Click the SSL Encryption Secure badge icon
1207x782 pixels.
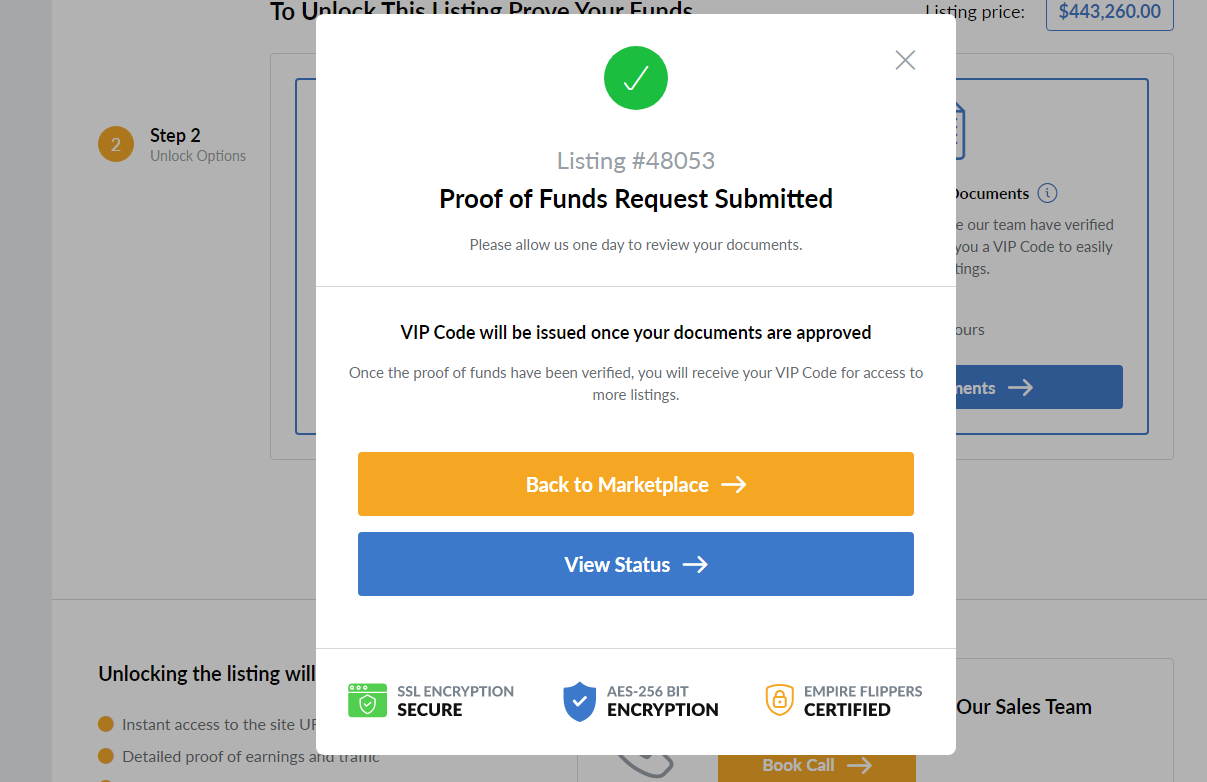point(367,700)
